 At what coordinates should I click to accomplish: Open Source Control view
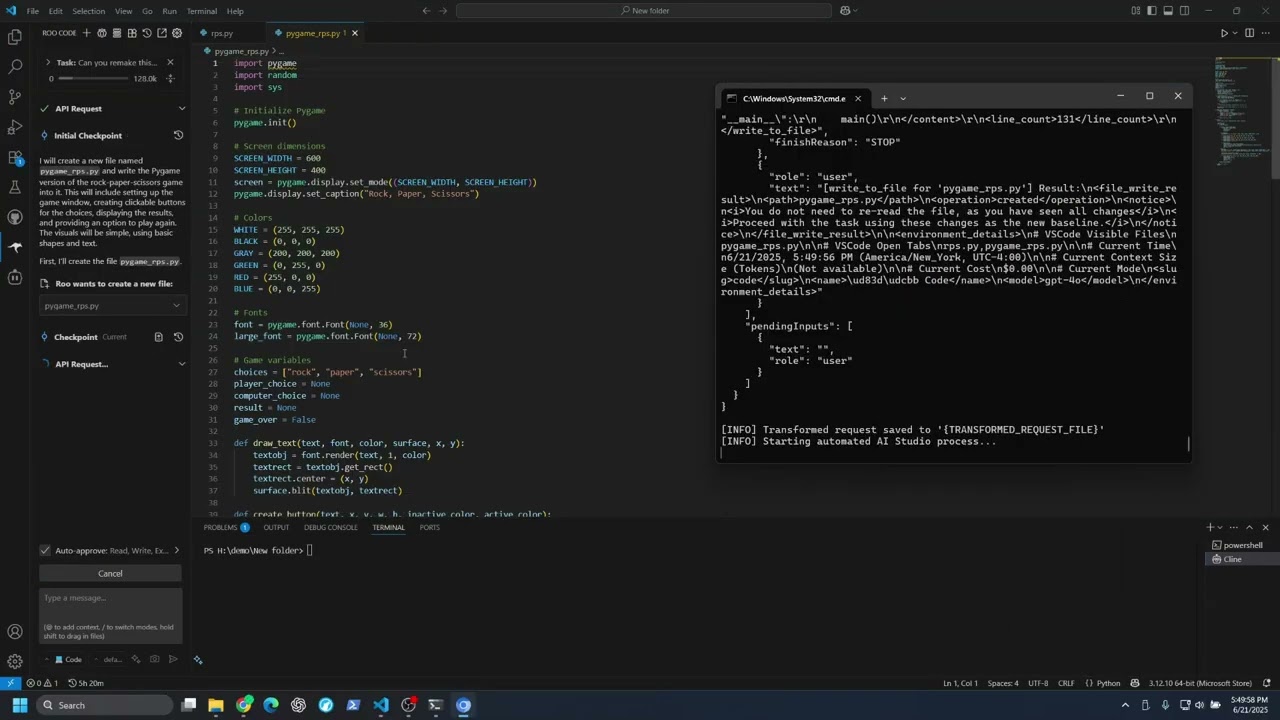click(x=15, y=97)
